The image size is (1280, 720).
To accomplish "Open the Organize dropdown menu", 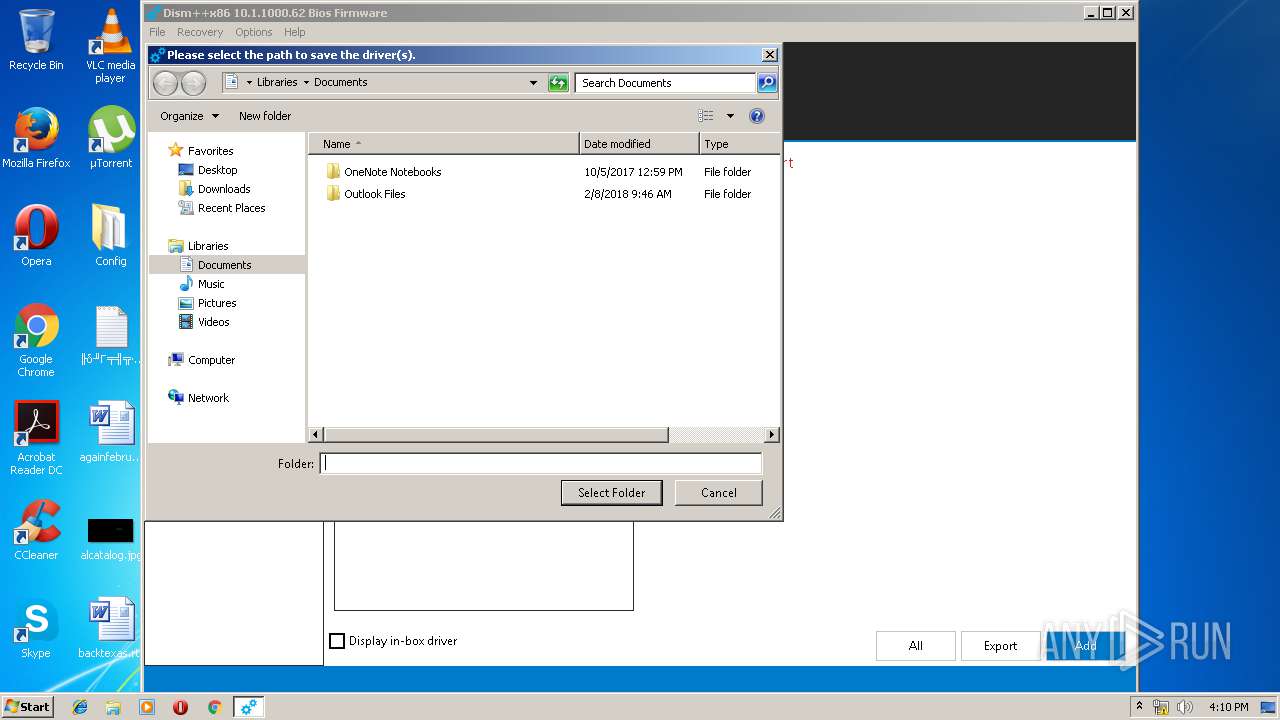I will pos(189,116).
